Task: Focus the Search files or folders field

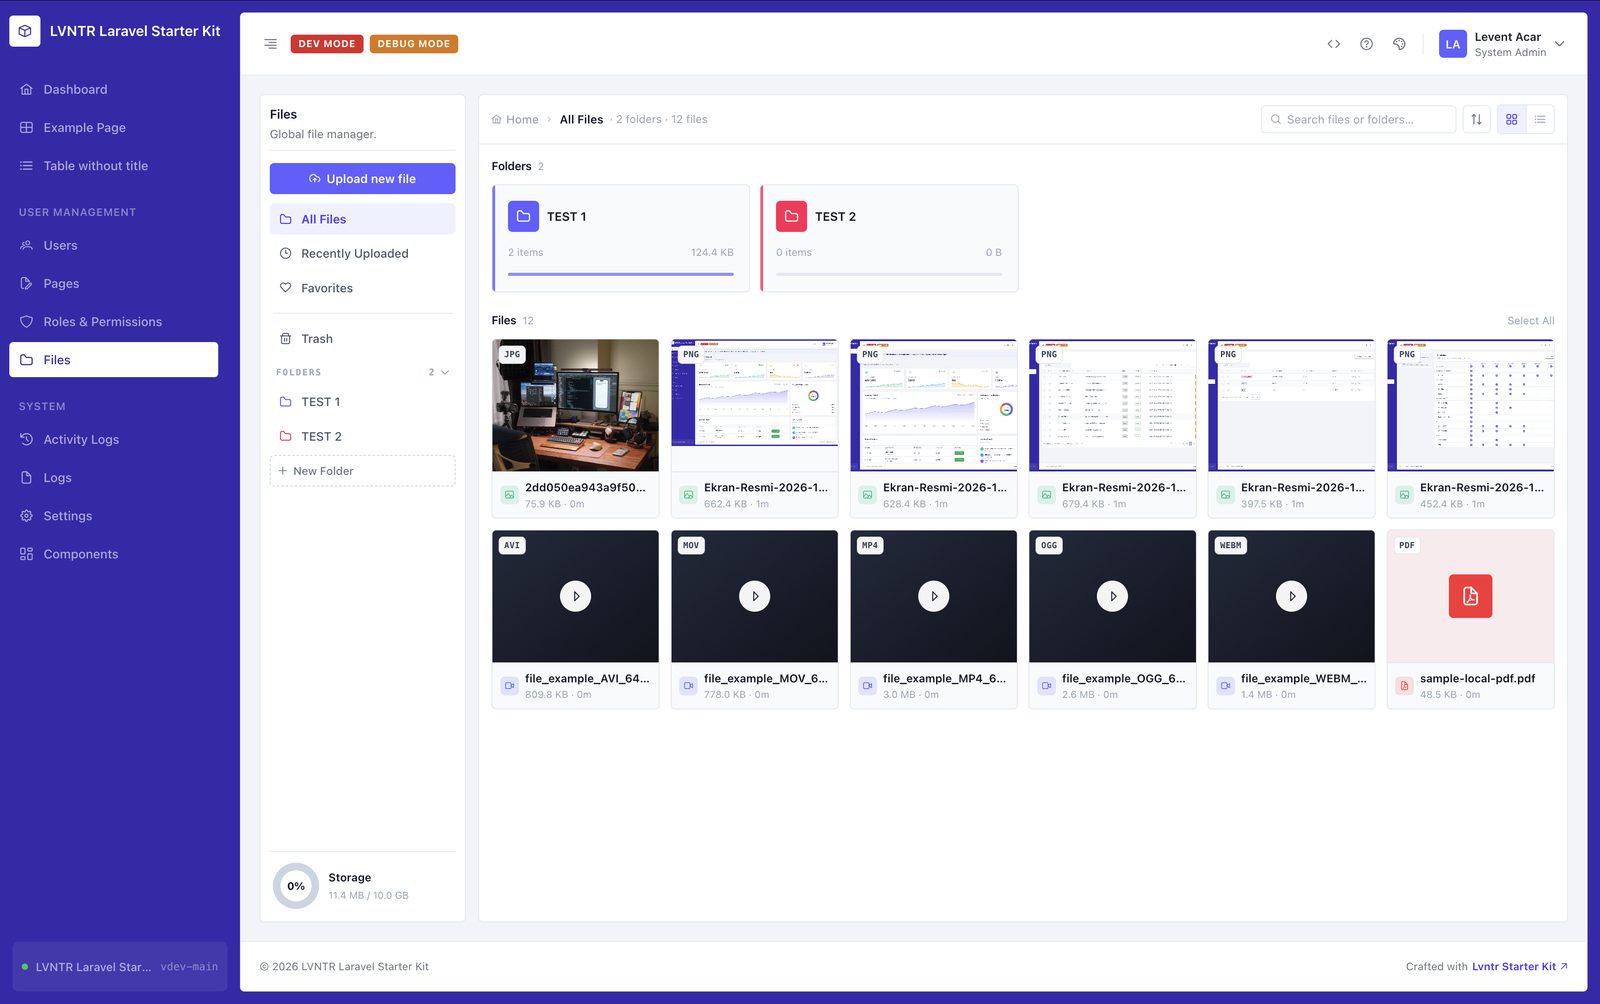Action: (x=1358, y=119)
